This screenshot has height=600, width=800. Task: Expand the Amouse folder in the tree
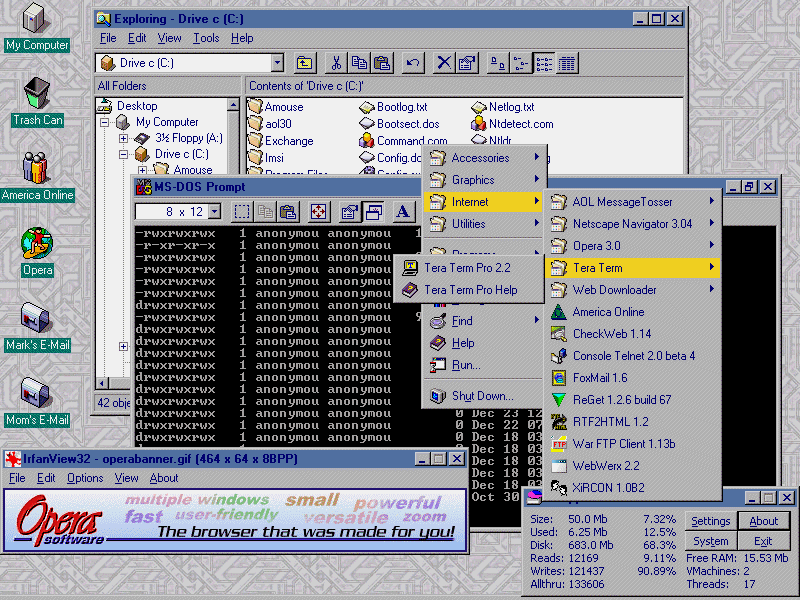[x=142, y=170]
